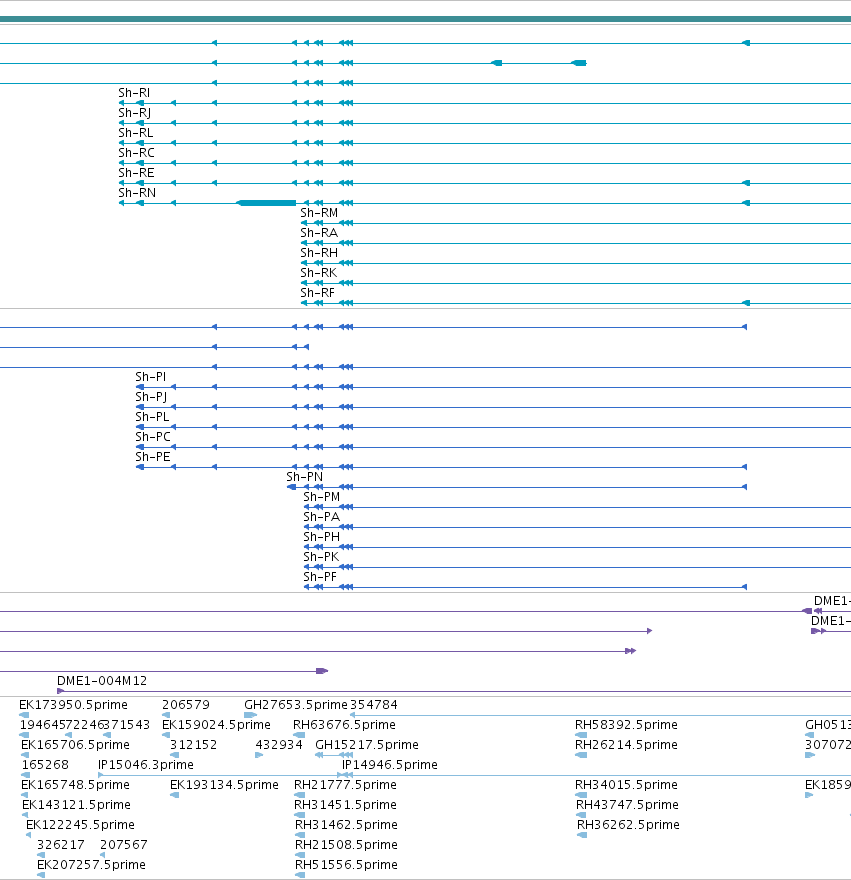Select the Sh-RI transcript label
The height and width of the screenshot is (880, 851).
click(134, 93)
